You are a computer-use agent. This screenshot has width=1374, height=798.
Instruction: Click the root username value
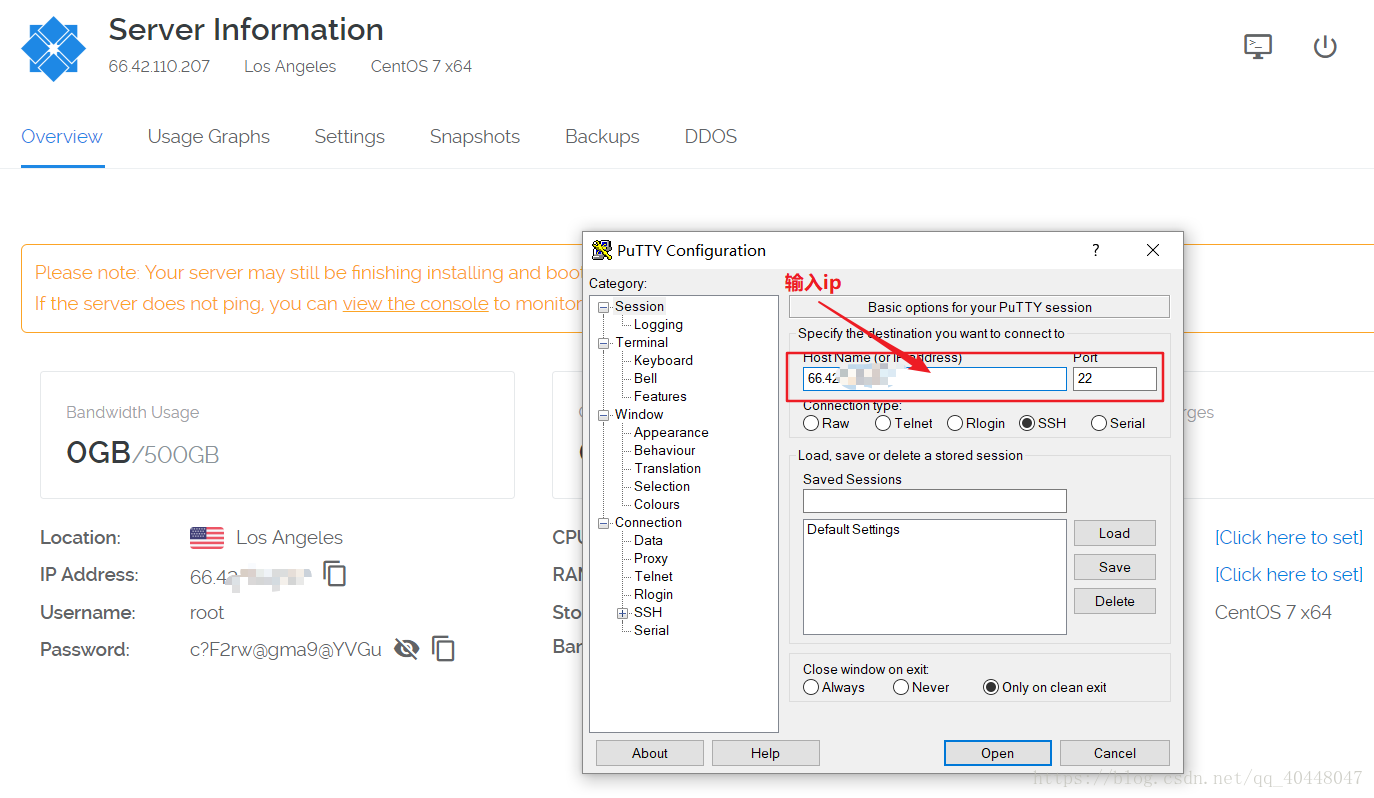[x=207, y=613]
